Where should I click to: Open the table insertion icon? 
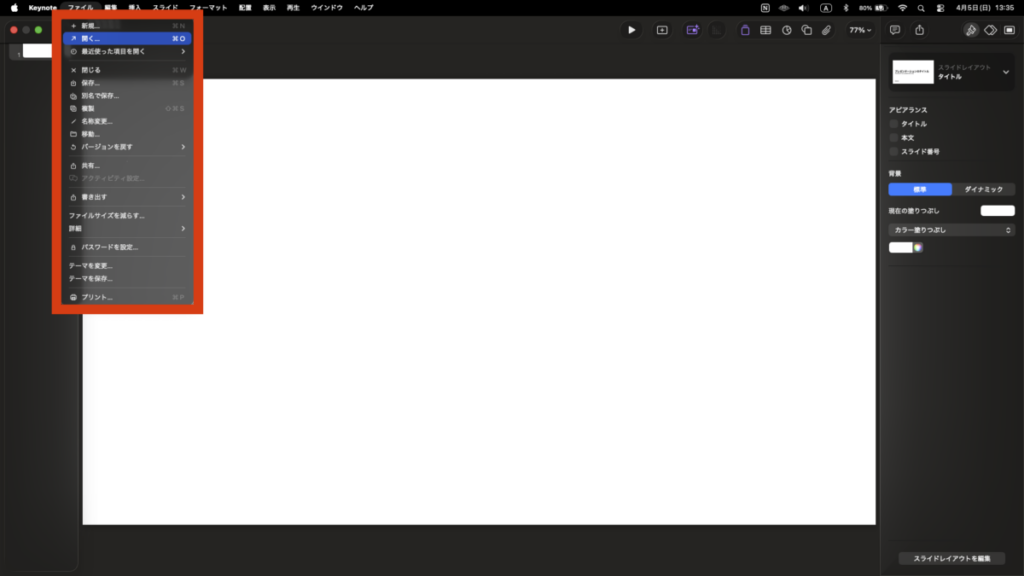click(765, 30)
